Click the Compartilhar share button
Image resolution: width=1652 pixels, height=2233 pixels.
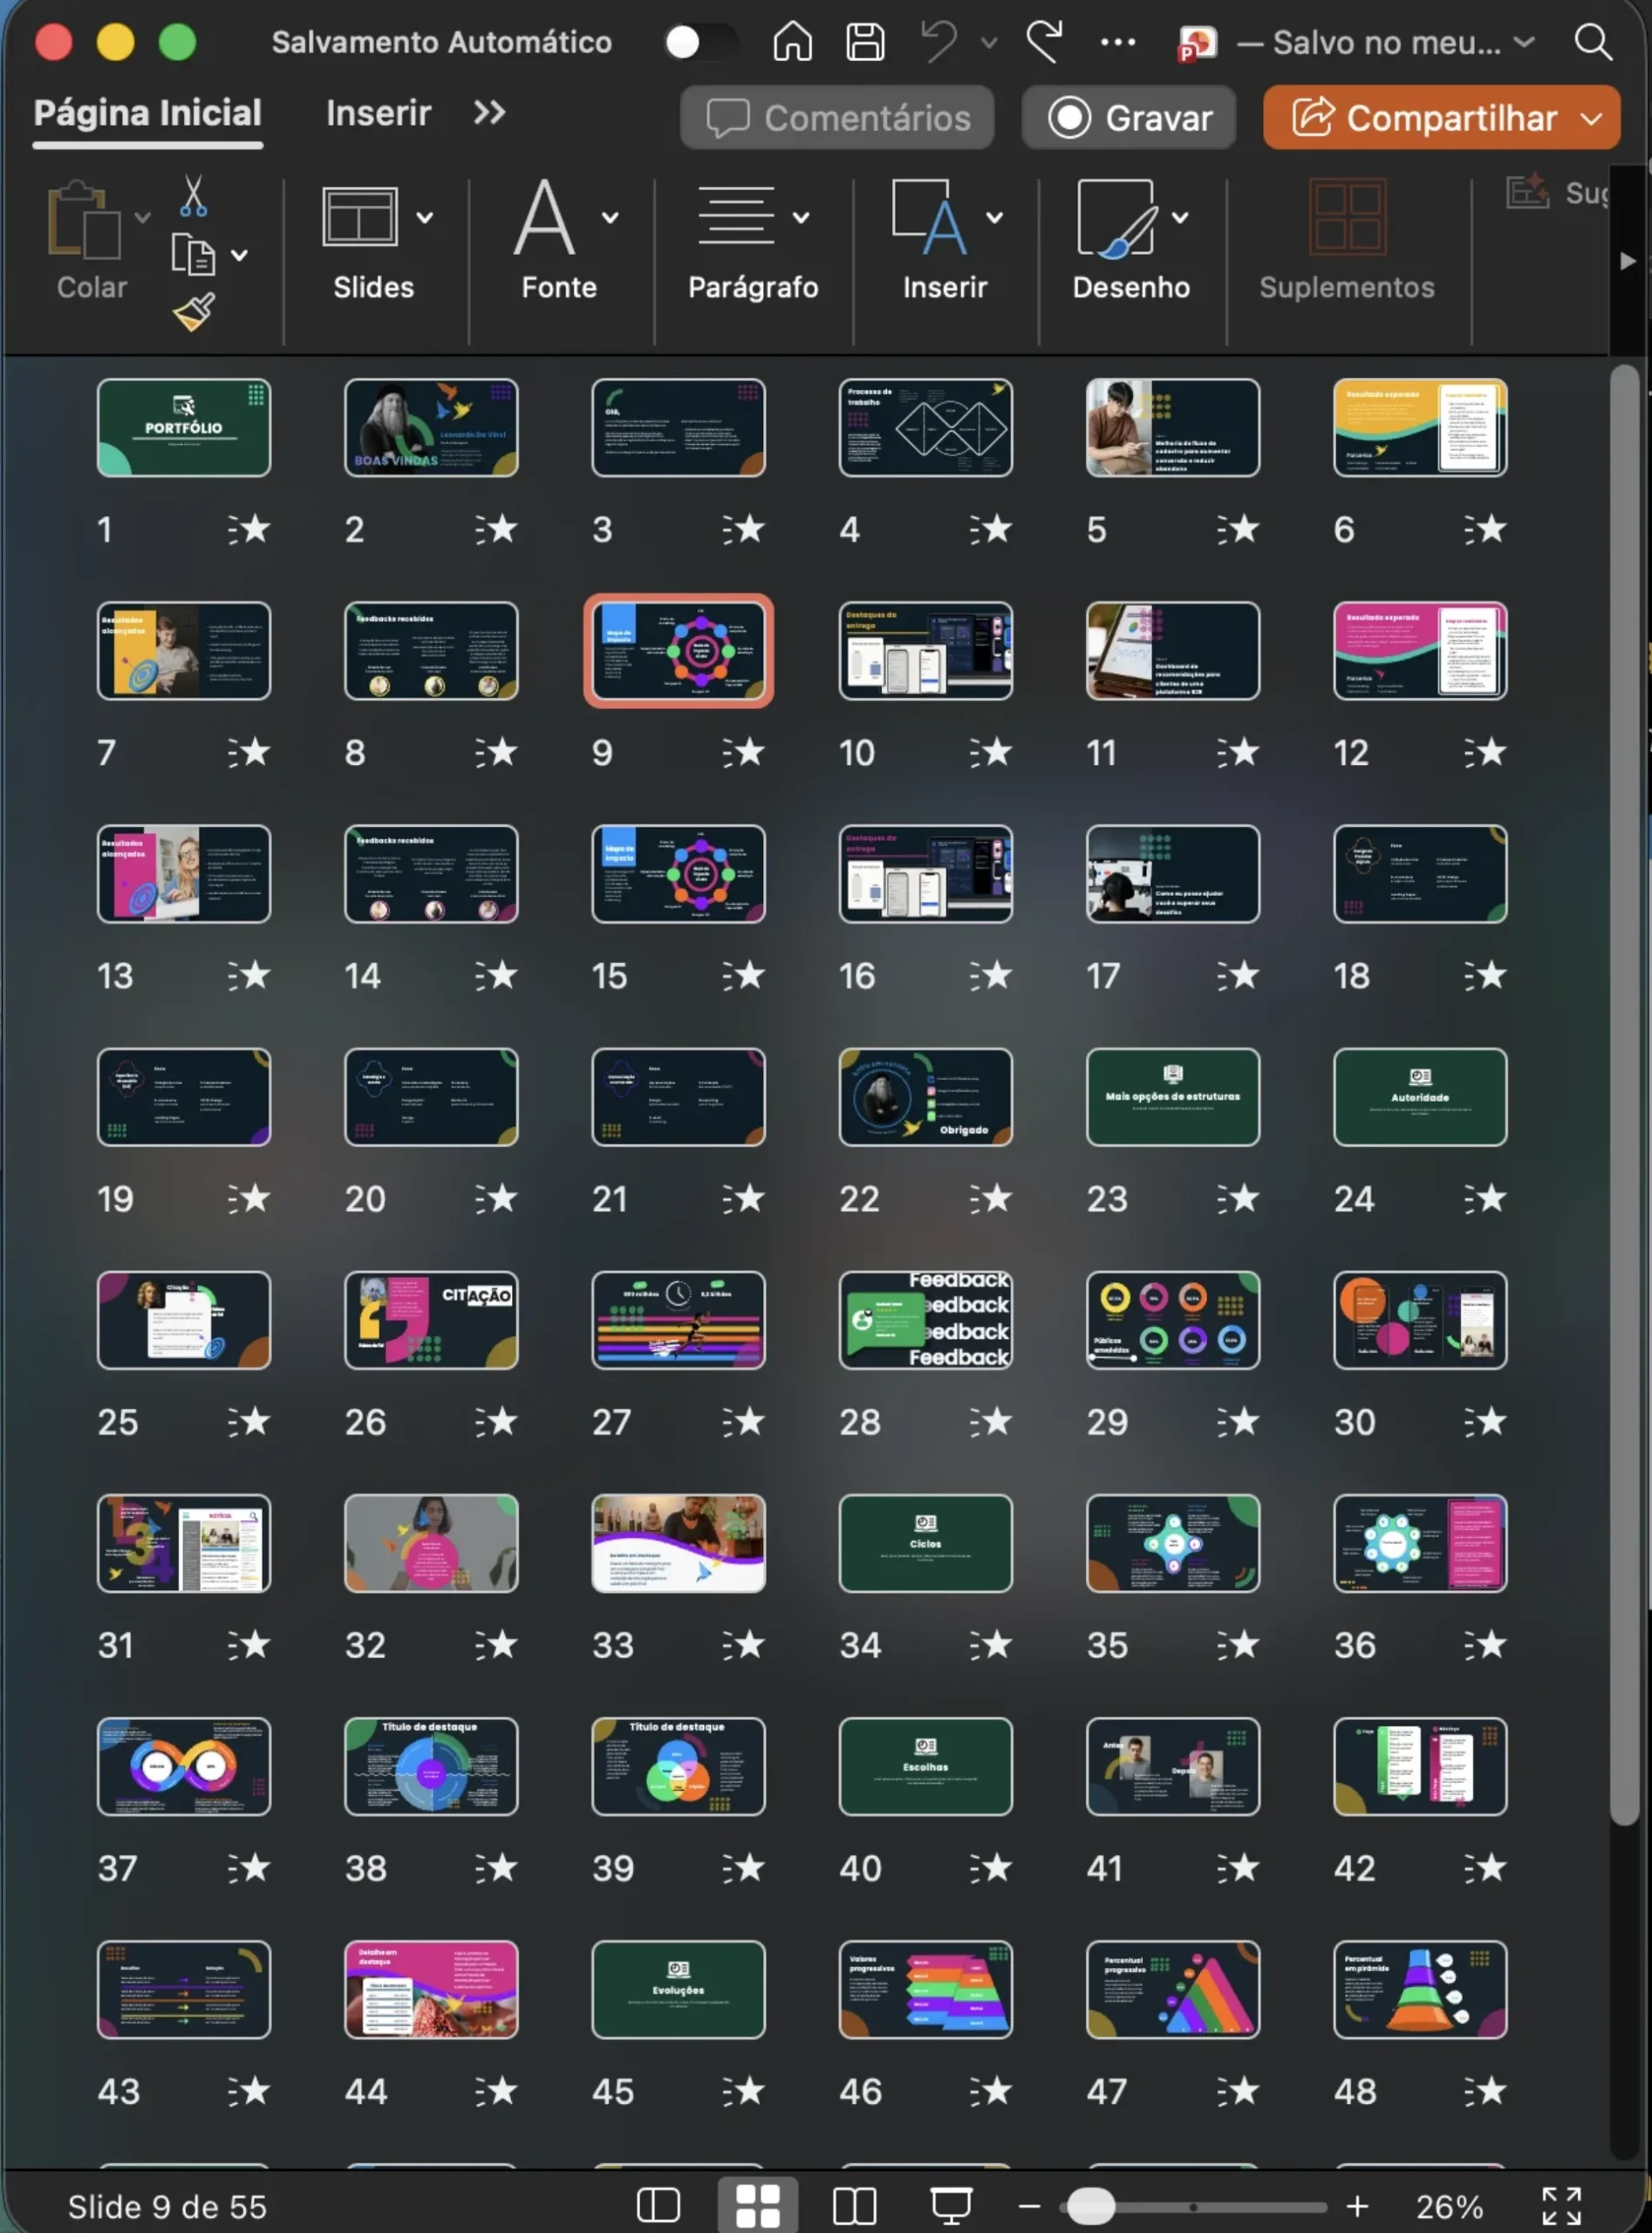[x=1423, y=118]
